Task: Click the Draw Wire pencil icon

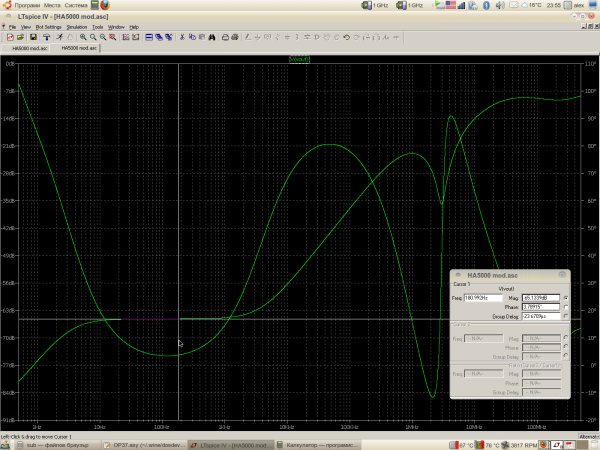Action: coord(248,37)
